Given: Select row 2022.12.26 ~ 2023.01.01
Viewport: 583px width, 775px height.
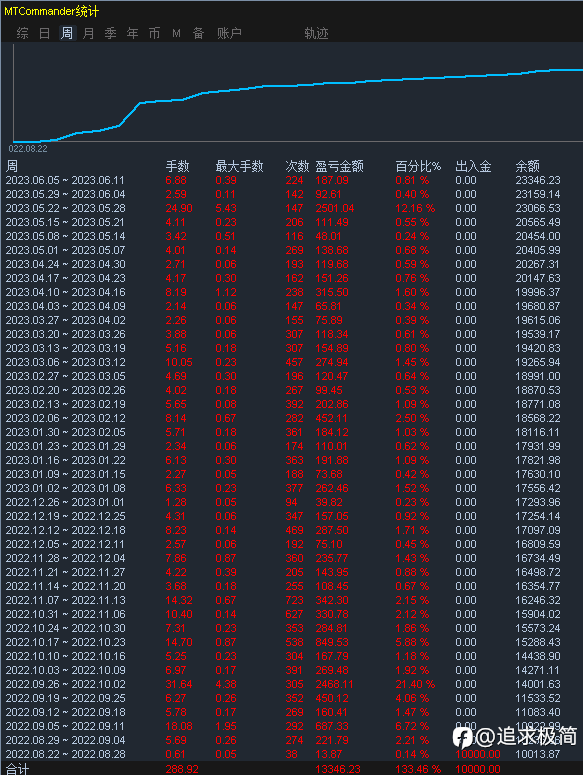Looking at the screenshot, I should [x=292, y=502].
